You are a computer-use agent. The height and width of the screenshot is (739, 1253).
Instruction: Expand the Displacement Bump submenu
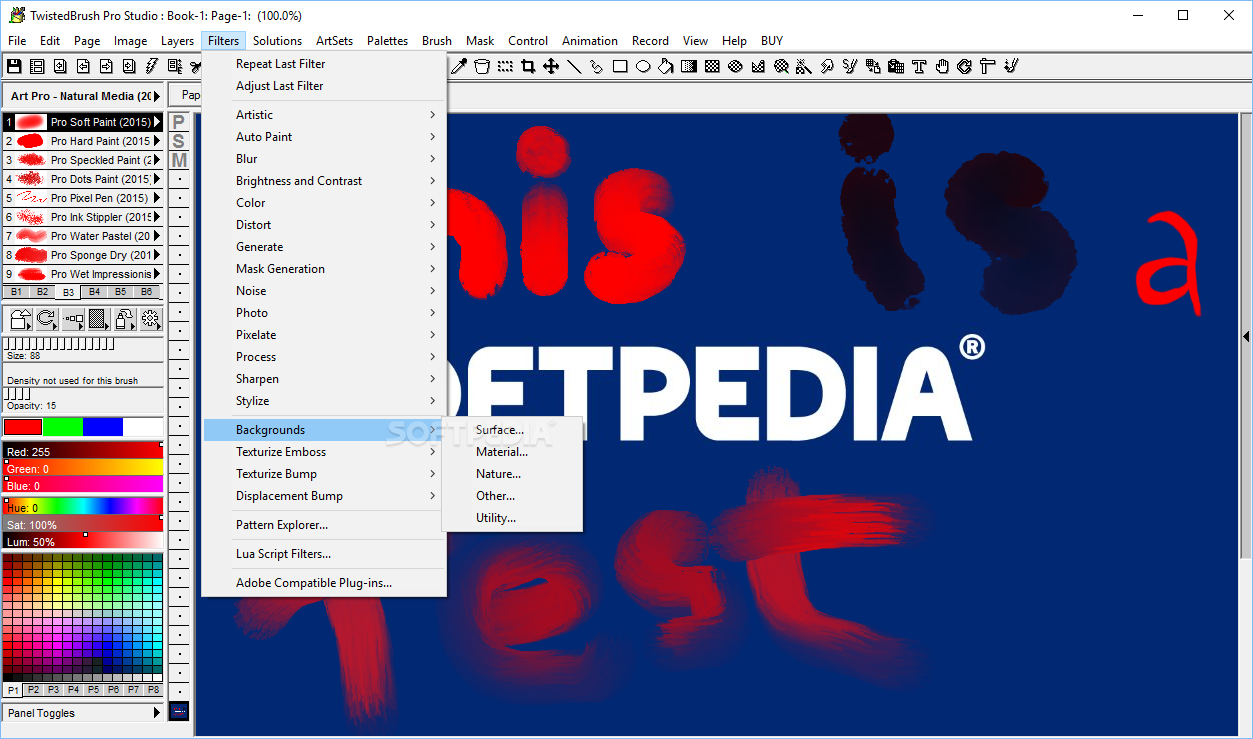325,496
